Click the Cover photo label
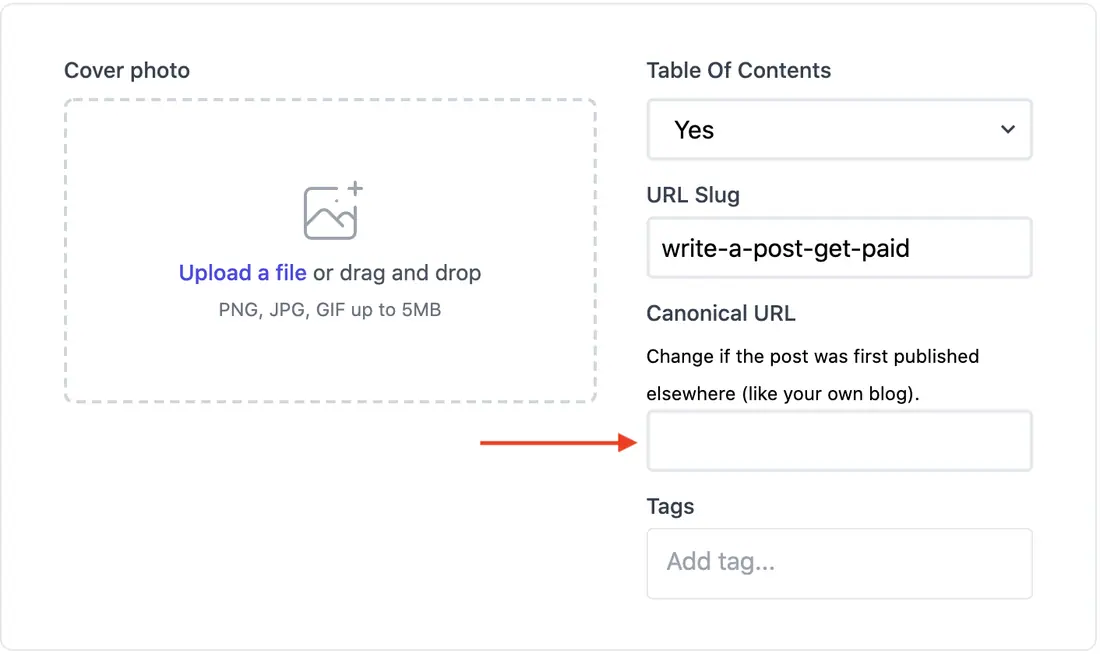 (127, 70)
